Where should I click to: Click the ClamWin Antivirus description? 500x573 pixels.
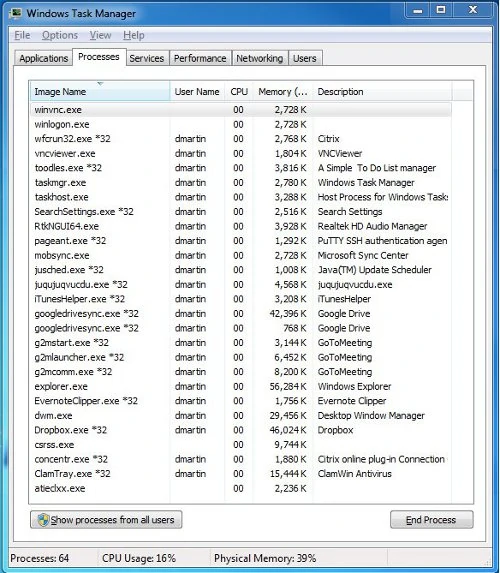pos(355,474)
